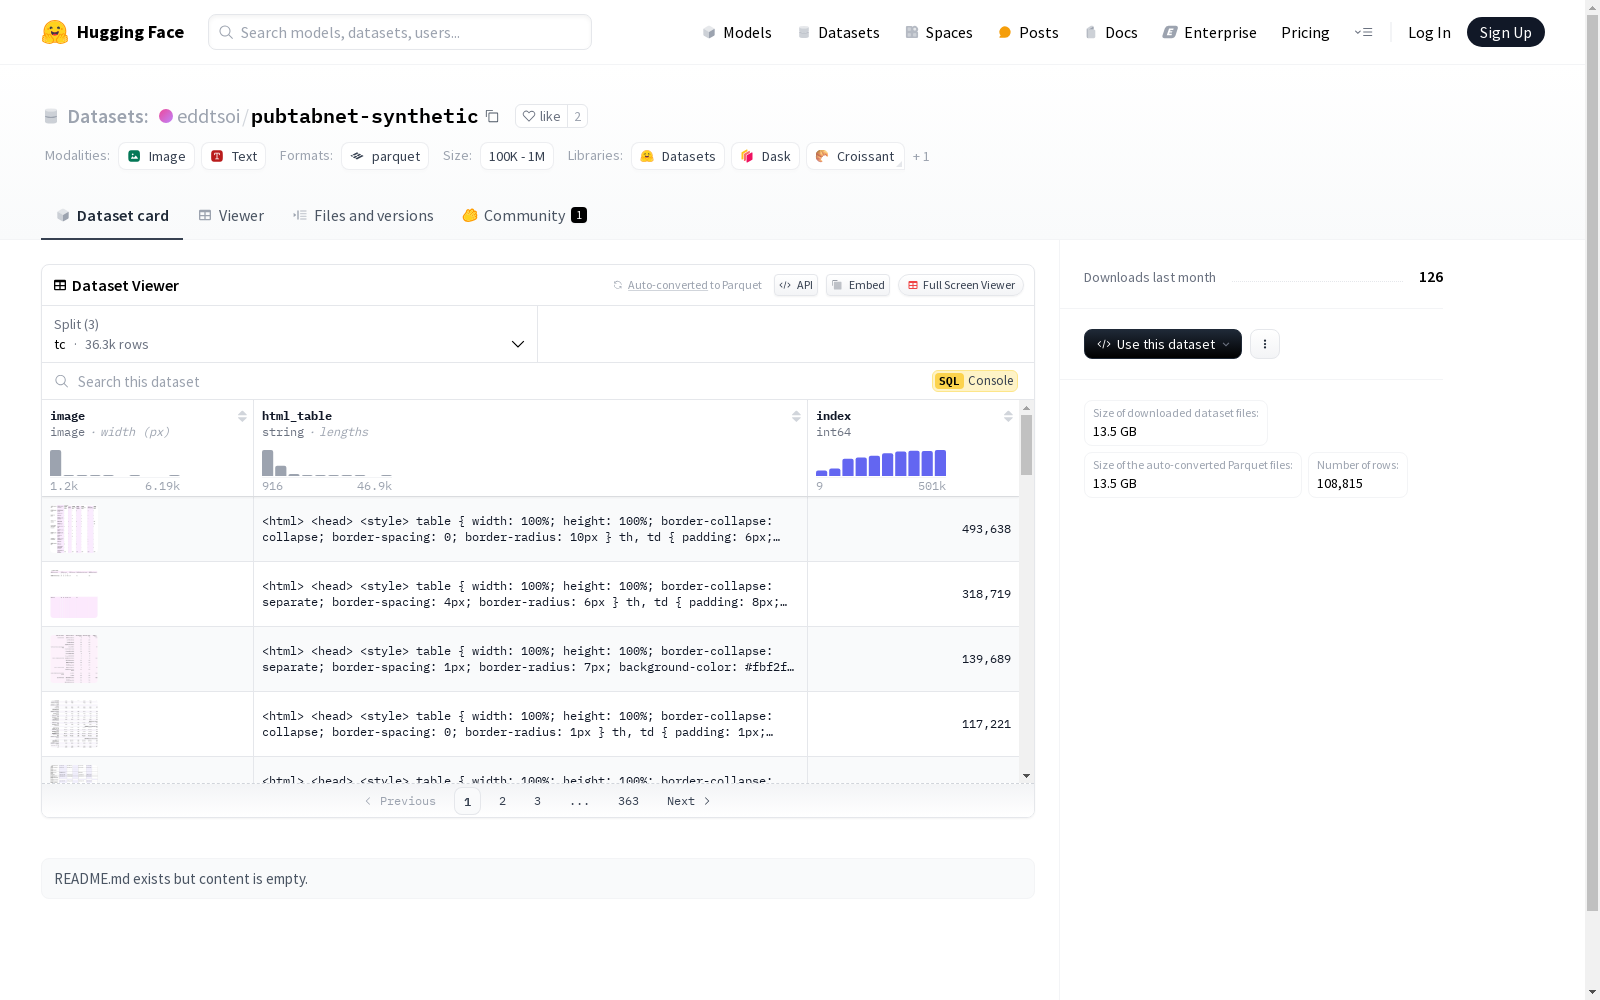Image resolution: width=1600 pixels, height=1000 pixels.
Task: Click the parquet format tag
Action: (x=385, y=156)
